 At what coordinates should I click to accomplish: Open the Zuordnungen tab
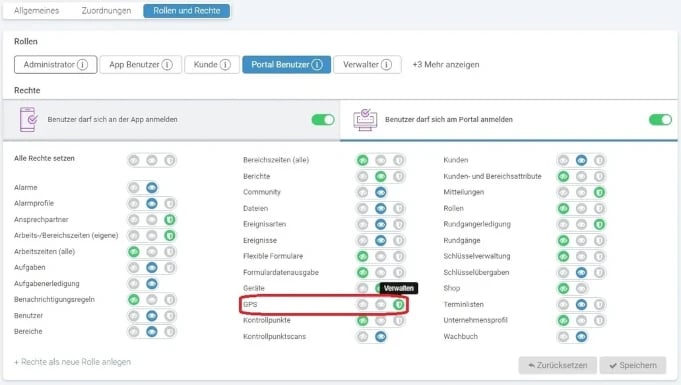point(106,11)
